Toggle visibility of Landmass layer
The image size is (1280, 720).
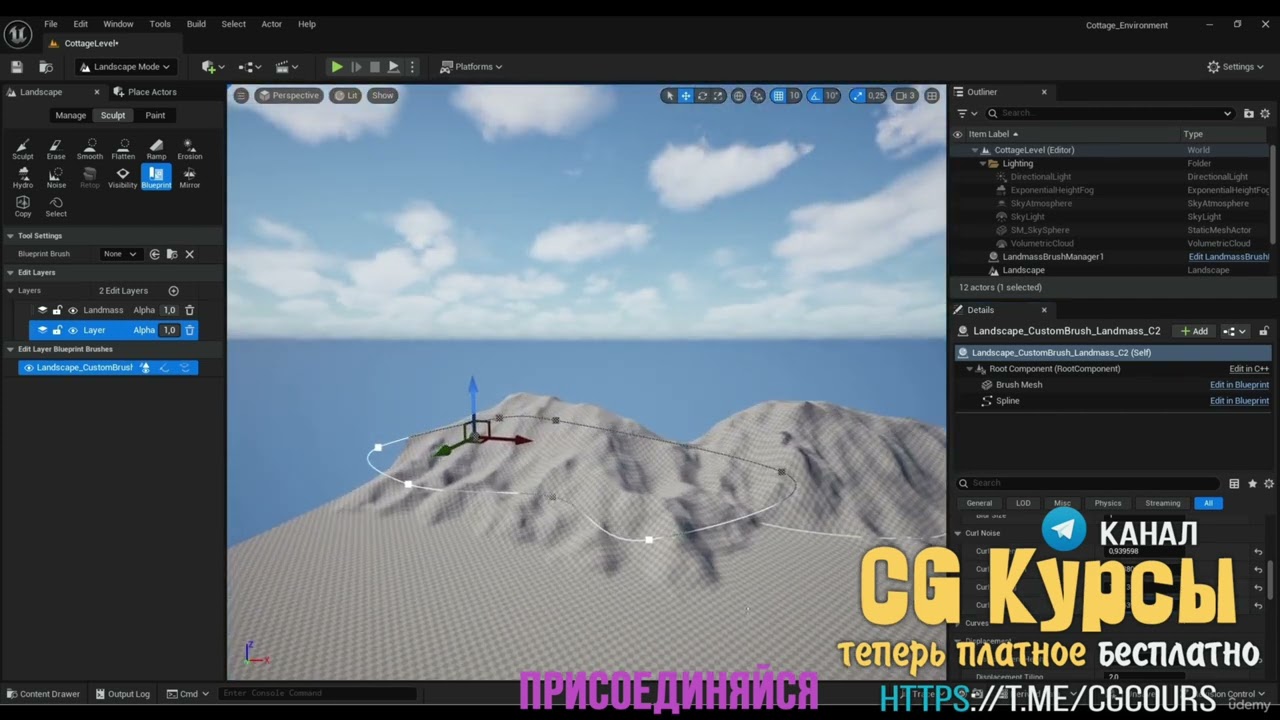click(72, 310)
